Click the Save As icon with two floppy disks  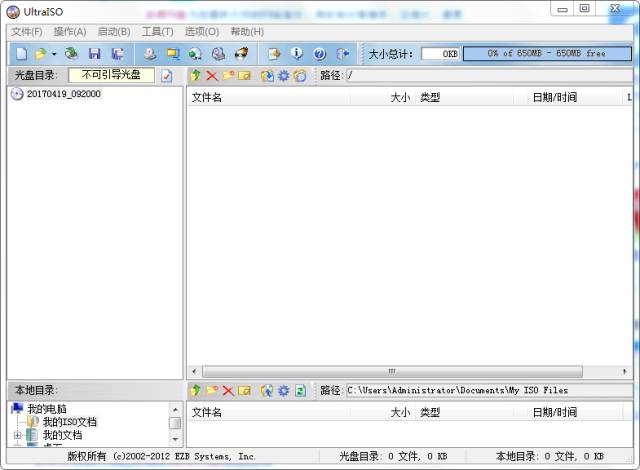click(x=118, y=53)
